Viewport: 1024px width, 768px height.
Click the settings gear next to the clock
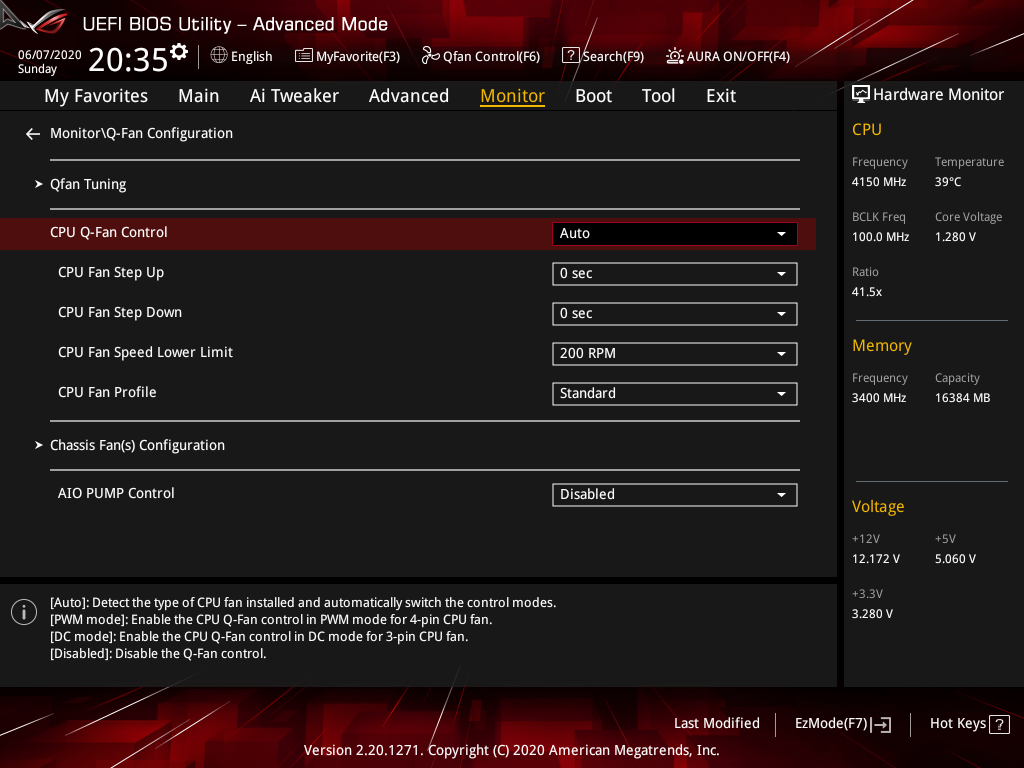tap(179, 52)
